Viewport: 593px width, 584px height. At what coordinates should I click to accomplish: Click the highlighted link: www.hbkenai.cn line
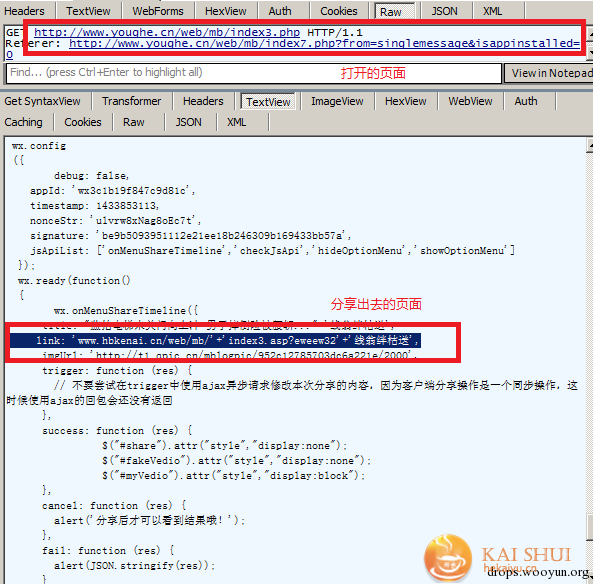(x=215, y=340)
